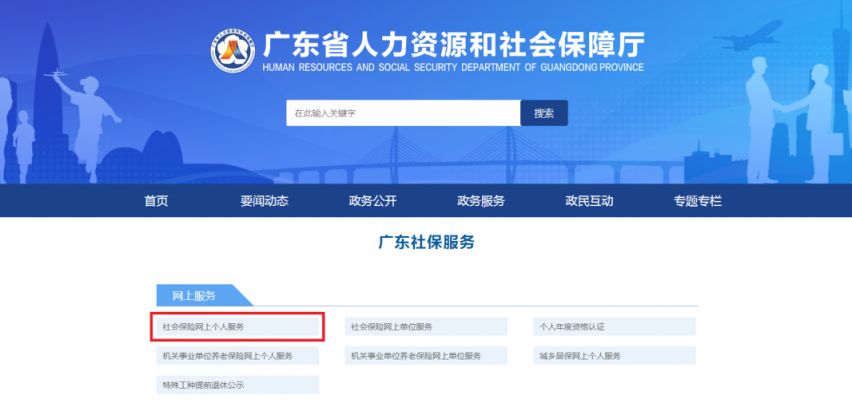
Task: Focus the keyword search input field
Action: coord(402,113)
